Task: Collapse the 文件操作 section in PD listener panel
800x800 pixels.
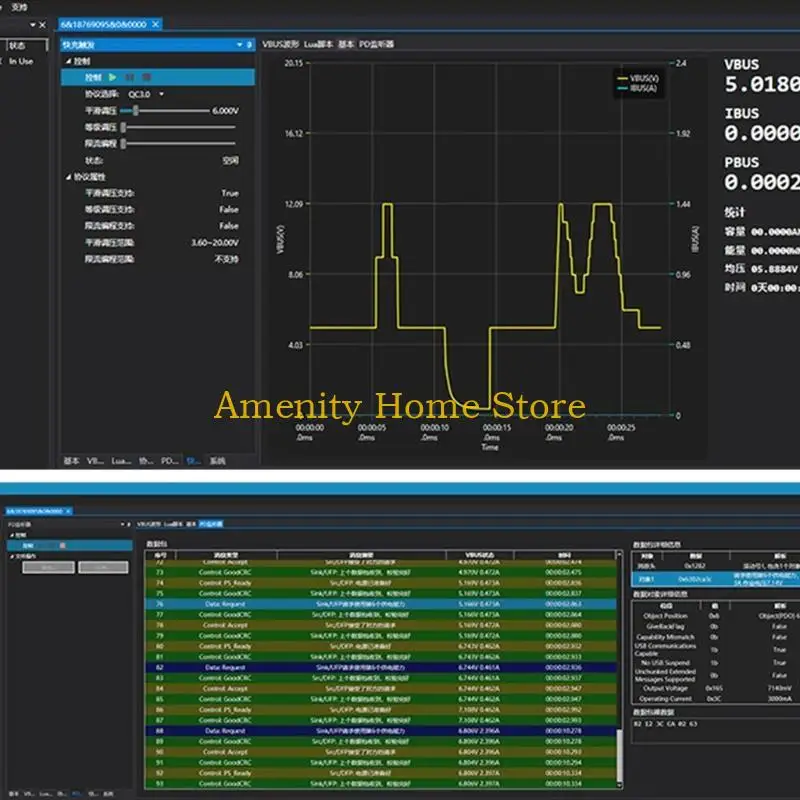Action: (12, 556)
